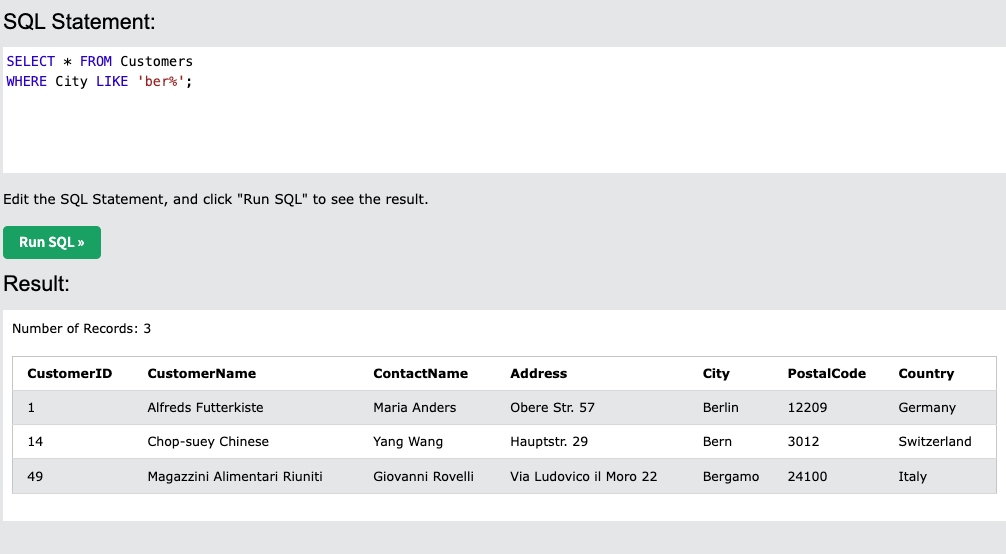Click the Edit the SQL Statement instruction text
The image size is (1006, 554).
point(216,199)
